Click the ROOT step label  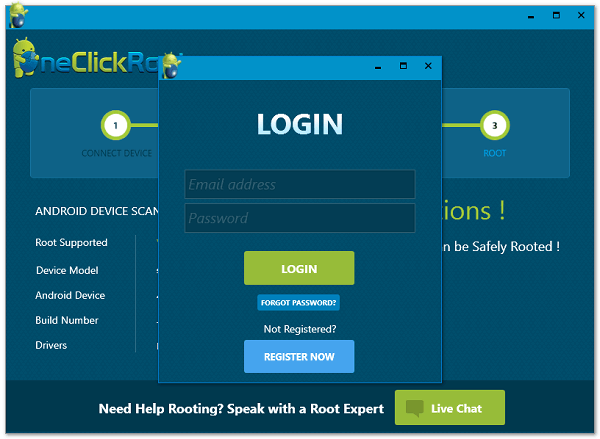coord(494,153)
